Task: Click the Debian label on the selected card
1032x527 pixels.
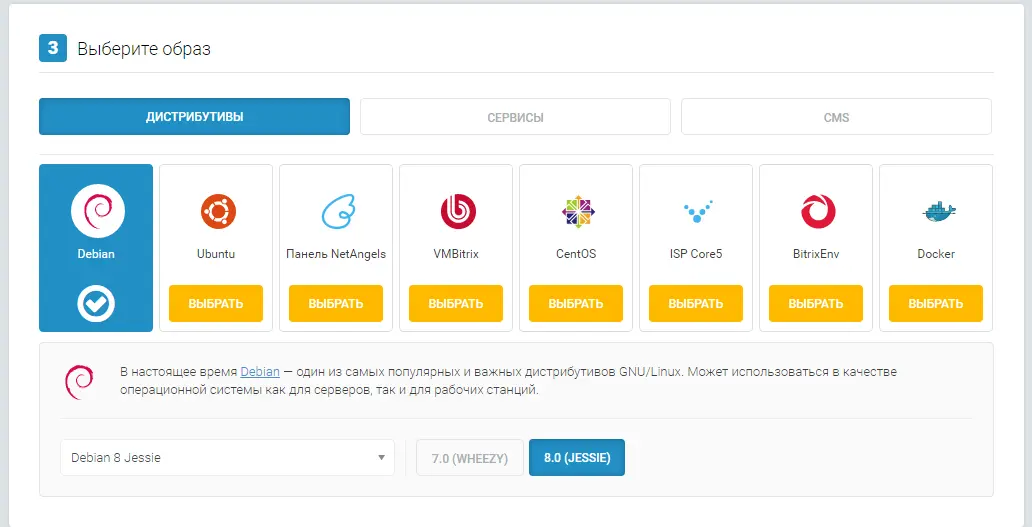Action: tap(96, 254)
